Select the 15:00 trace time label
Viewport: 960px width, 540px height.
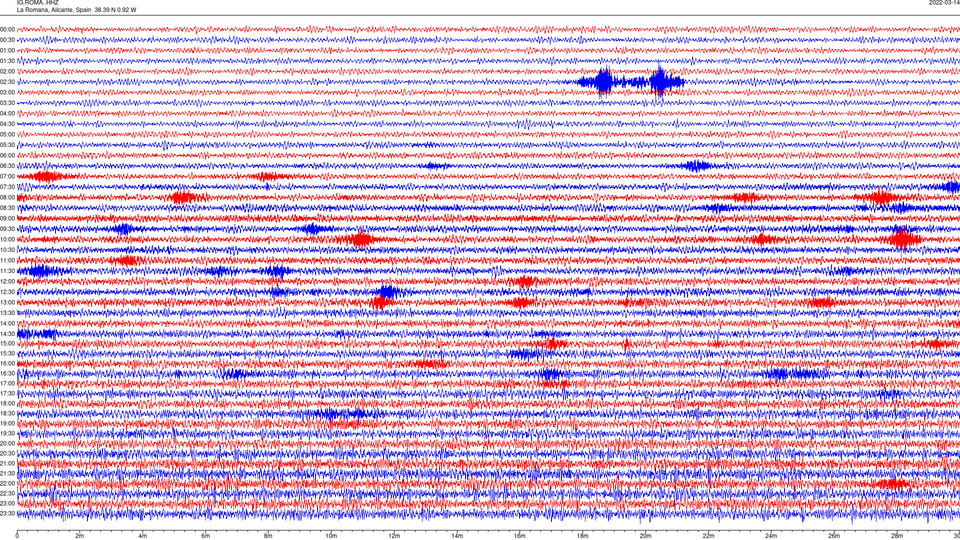7,343
